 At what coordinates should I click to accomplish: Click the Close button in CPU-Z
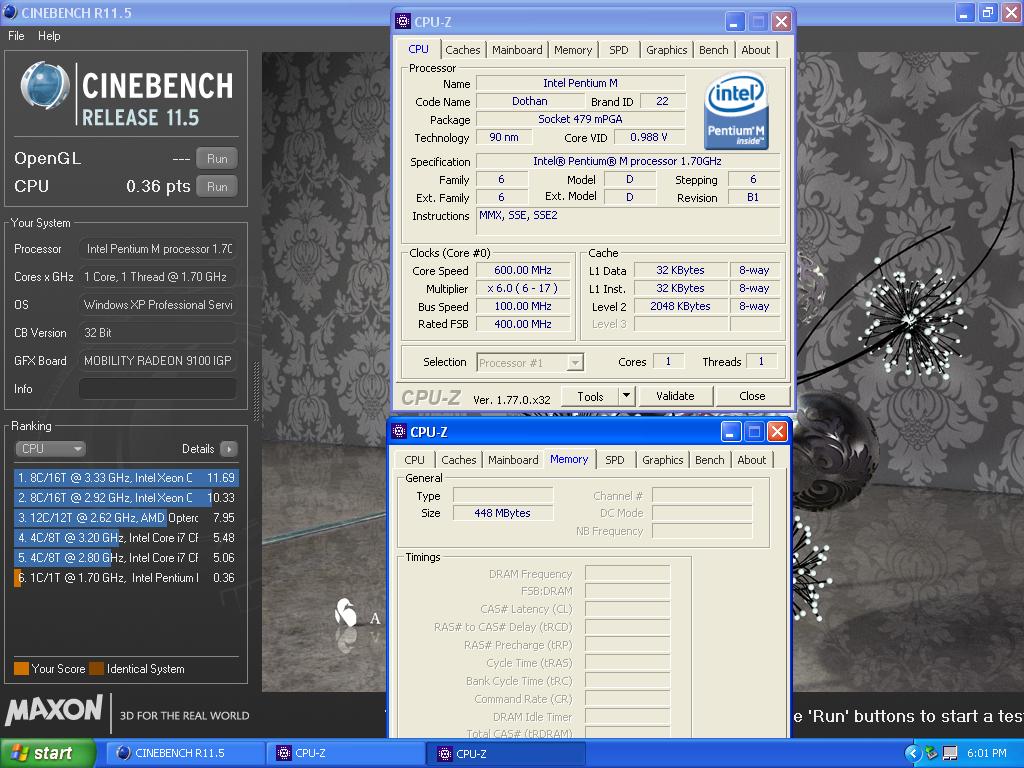(x=752, y=396)
